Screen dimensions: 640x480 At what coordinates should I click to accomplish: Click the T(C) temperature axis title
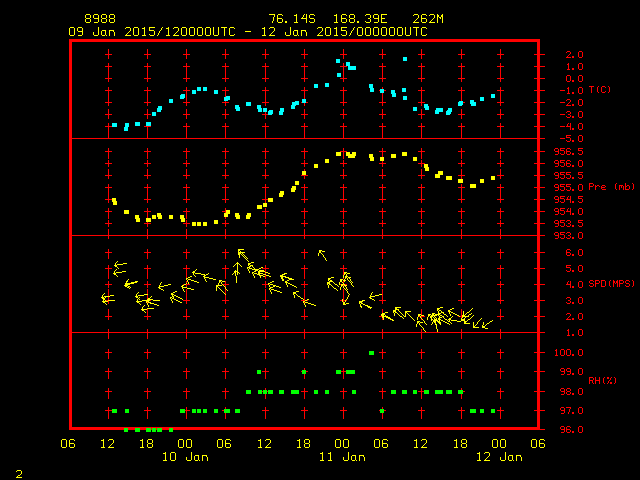[600, 90]
